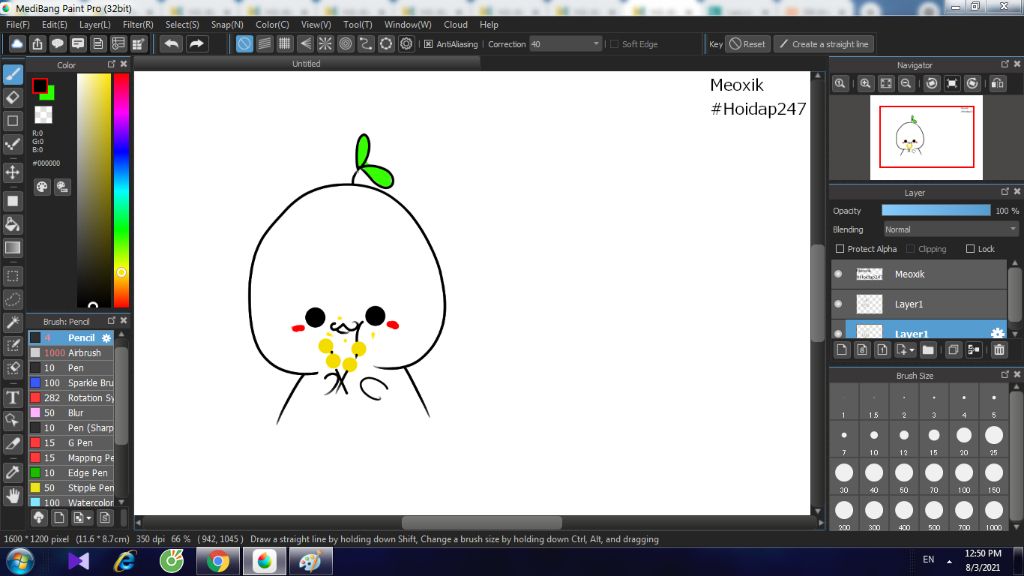Select the Lasso tool

point(12,300)
